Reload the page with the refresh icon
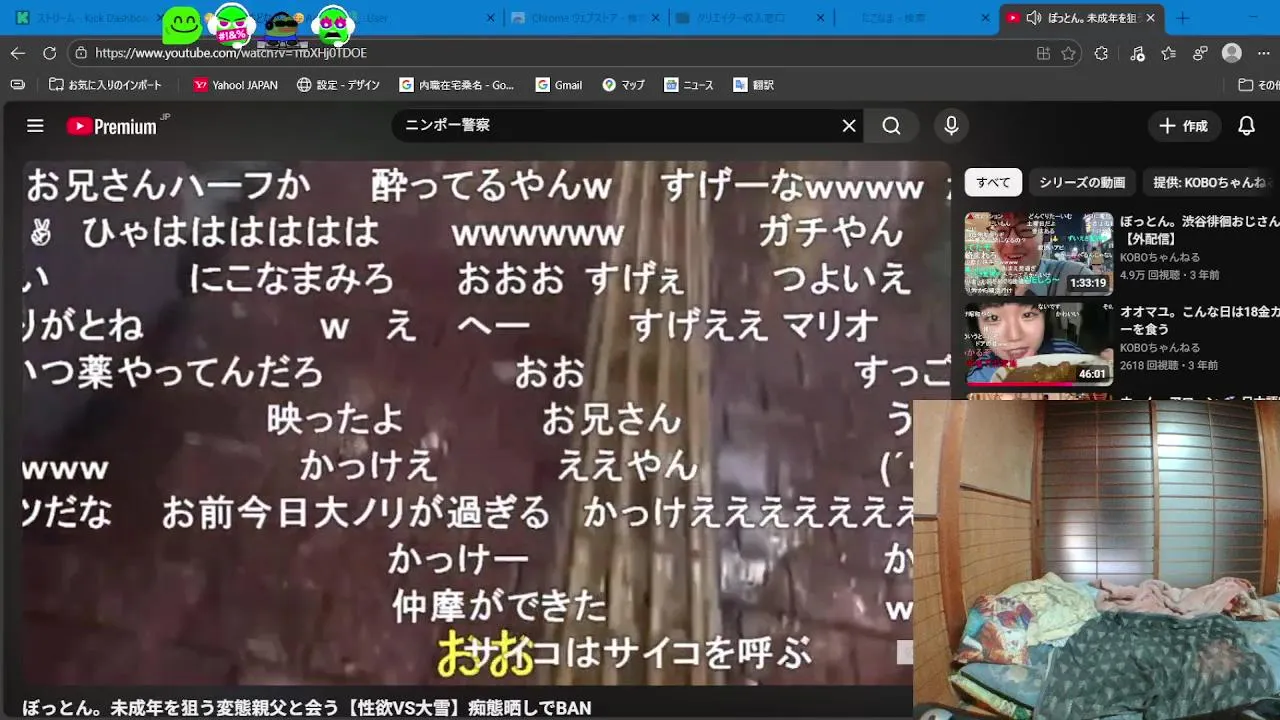 50,53
